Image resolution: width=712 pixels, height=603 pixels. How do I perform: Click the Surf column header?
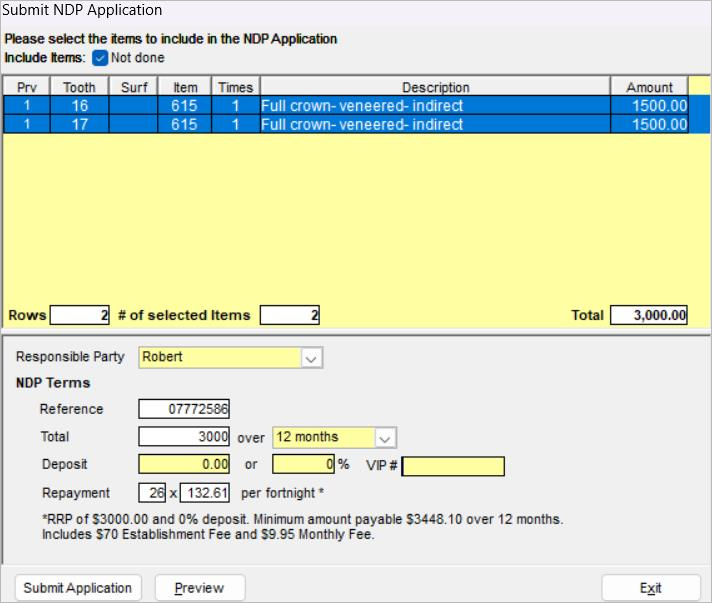[x=134, y=87]
